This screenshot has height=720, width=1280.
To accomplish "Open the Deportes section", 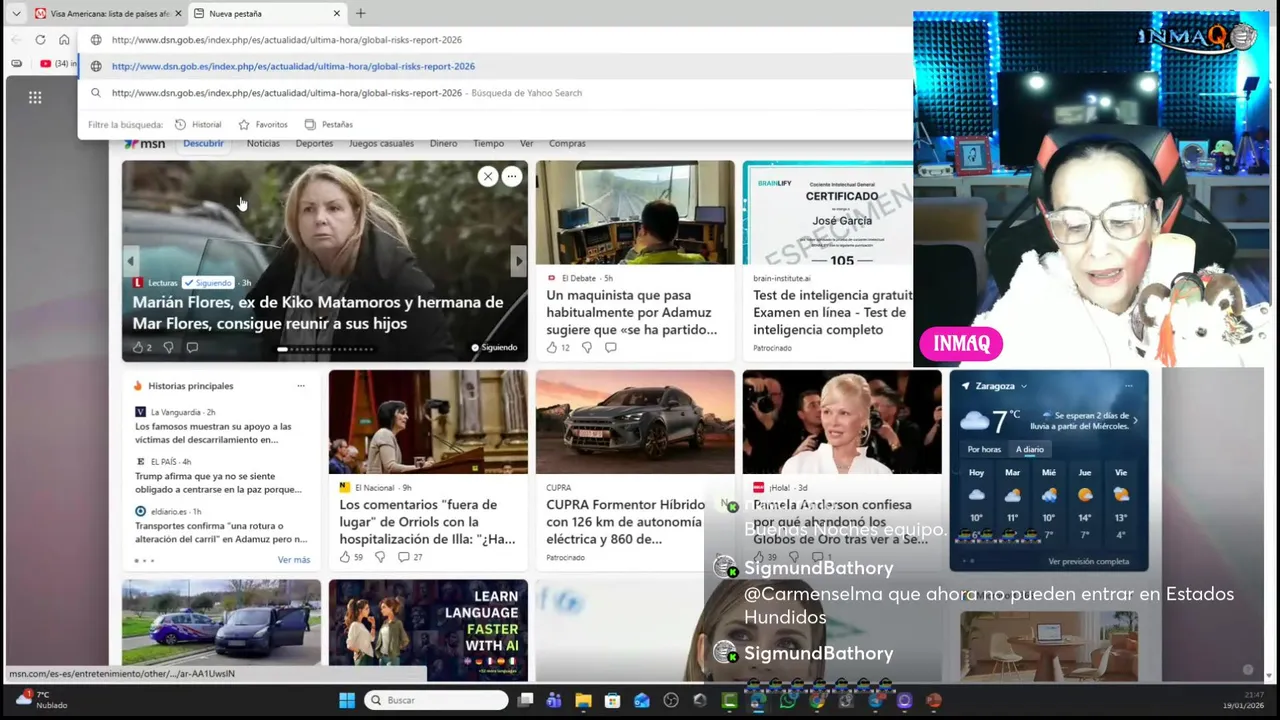I will [x=314, y=144].
